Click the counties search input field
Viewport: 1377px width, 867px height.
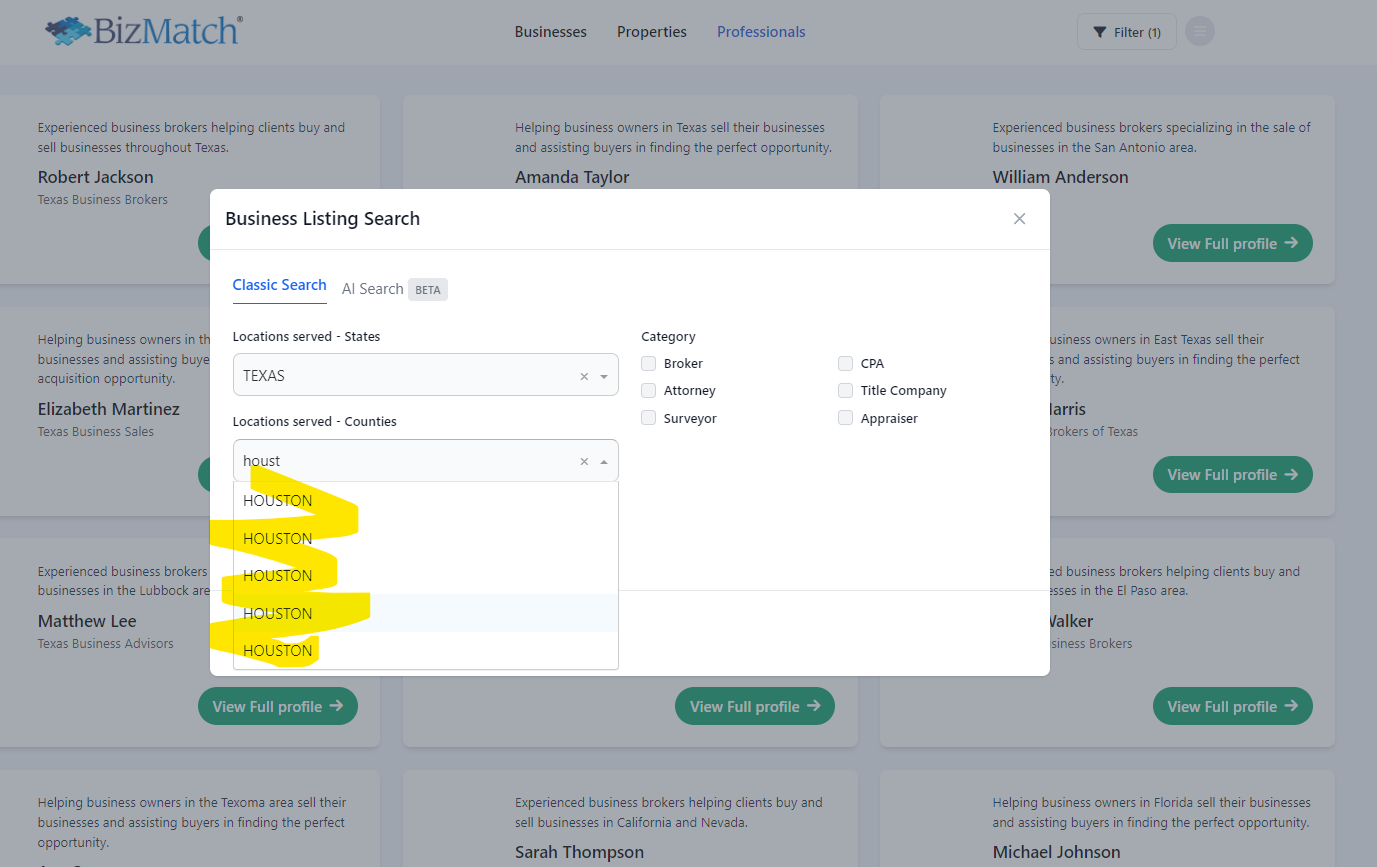400,461
